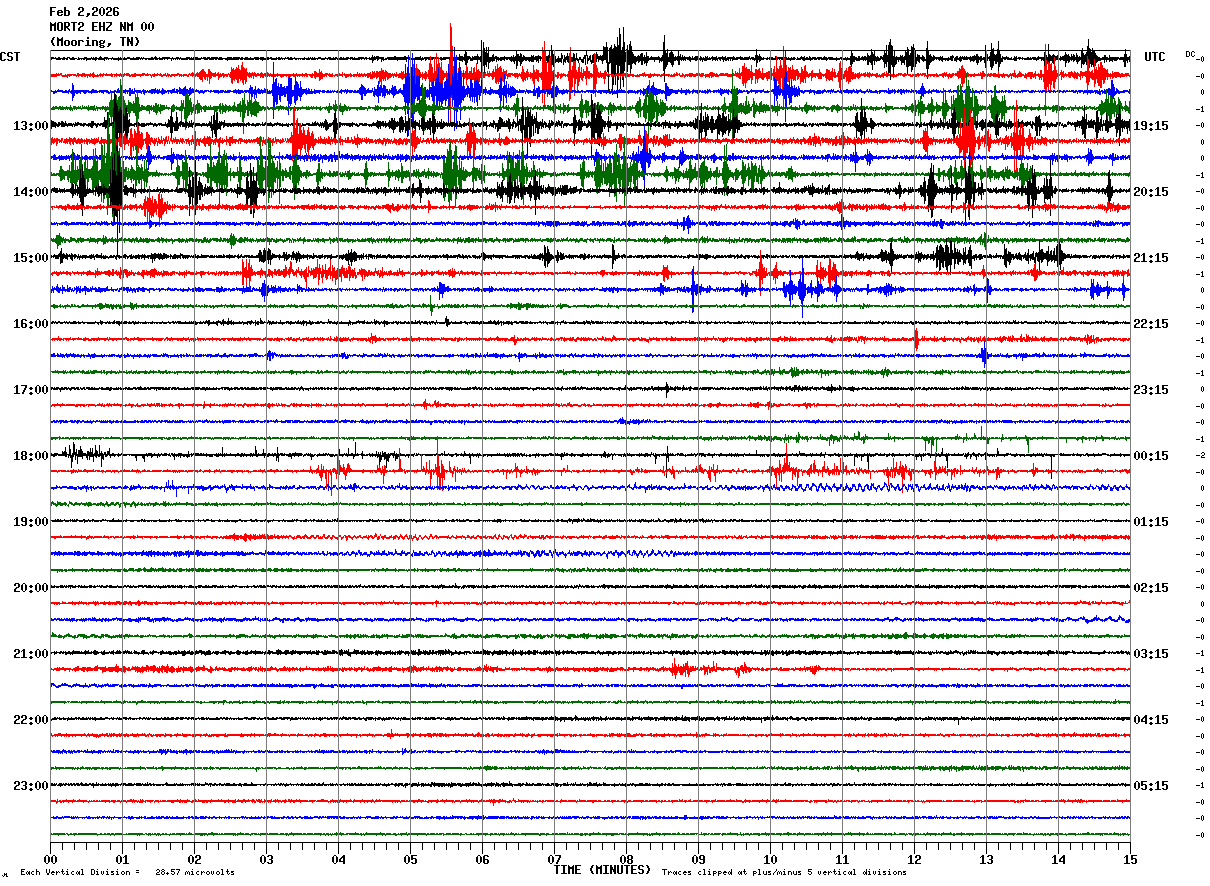Click the 15:00 CST time marker
Screen dimensions: 1210x886
point(31,258)
